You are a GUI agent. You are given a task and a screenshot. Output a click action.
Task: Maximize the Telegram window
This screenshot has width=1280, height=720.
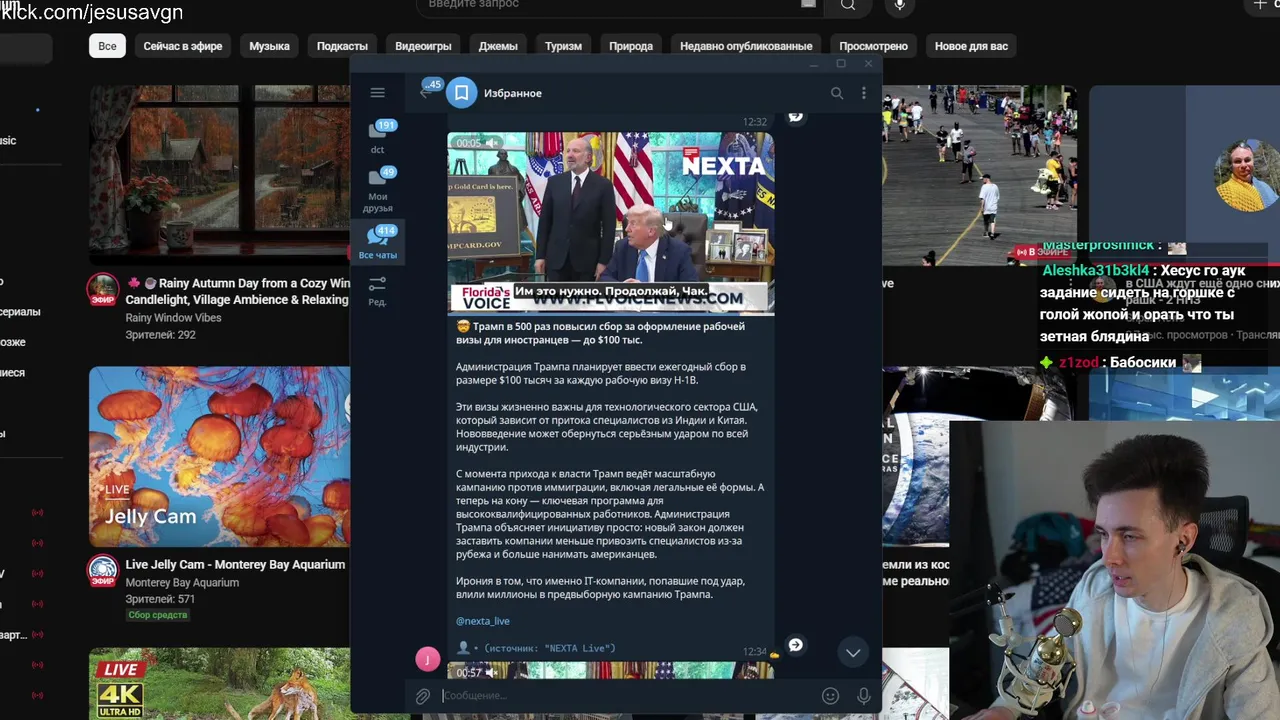tap(841, 64)
